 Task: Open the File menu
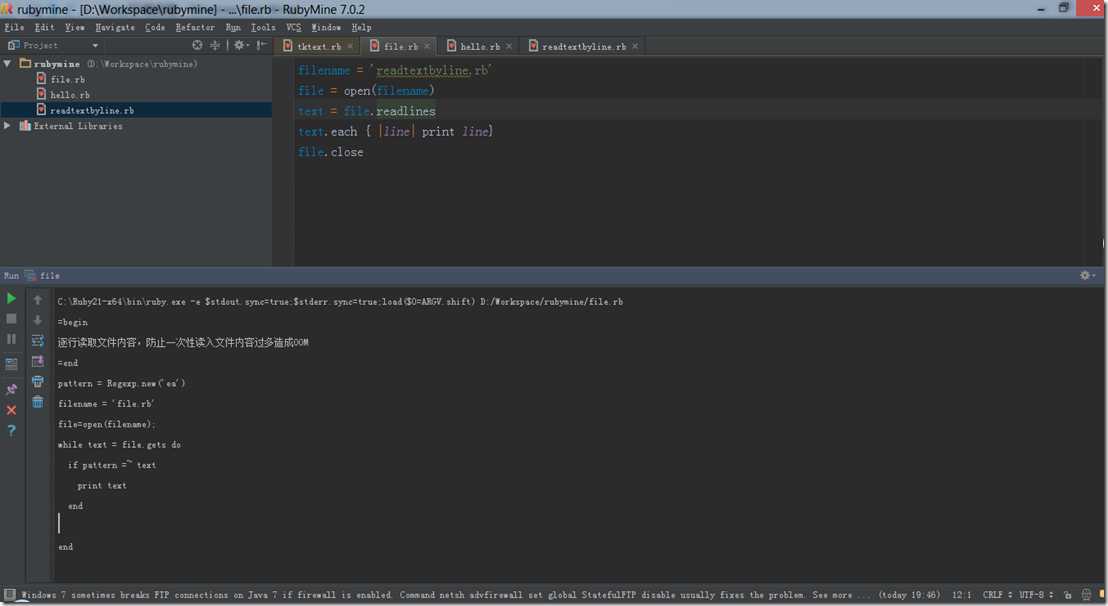tap(14, 28)
